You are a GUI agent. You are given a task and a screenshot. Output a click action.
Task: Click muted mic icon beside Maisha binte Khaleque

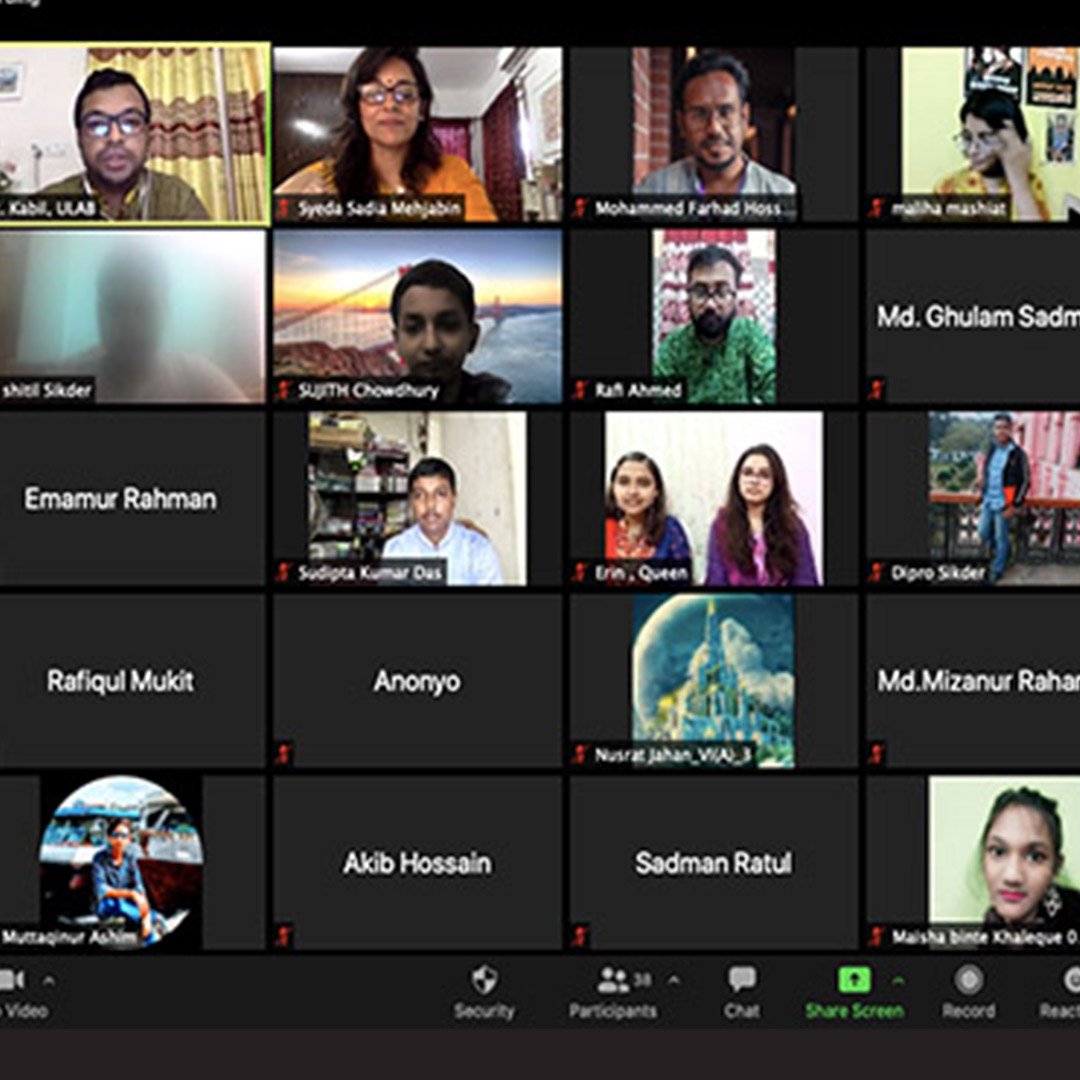(876, 937)
